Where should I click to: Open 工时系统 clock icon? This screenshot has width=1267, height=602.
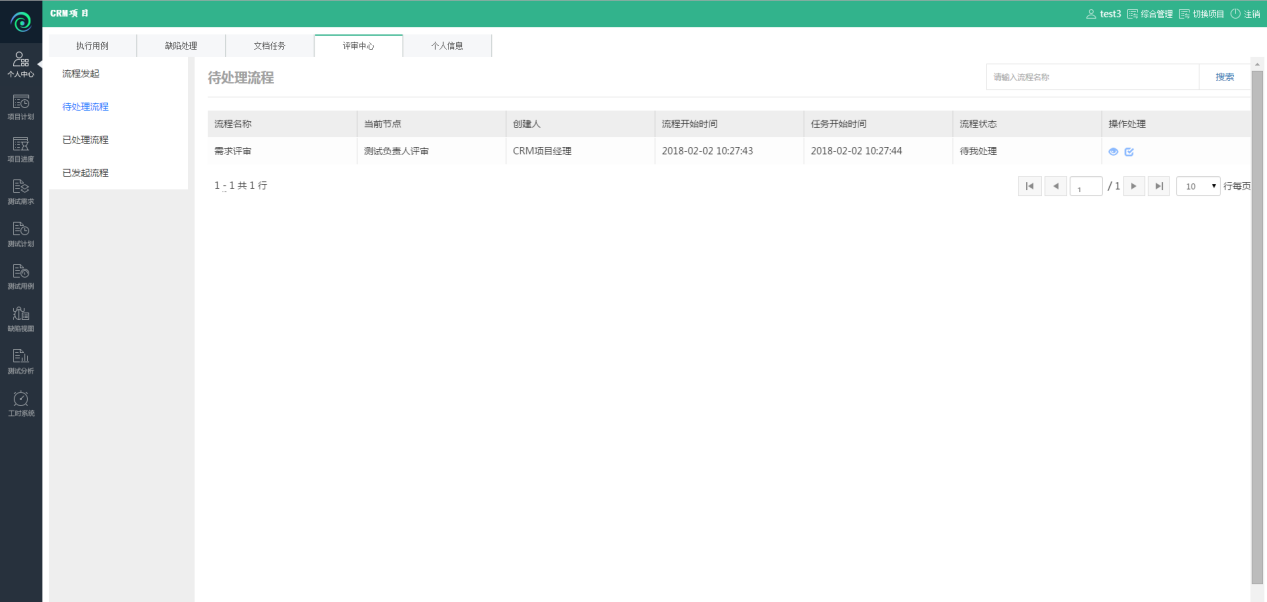20,403
